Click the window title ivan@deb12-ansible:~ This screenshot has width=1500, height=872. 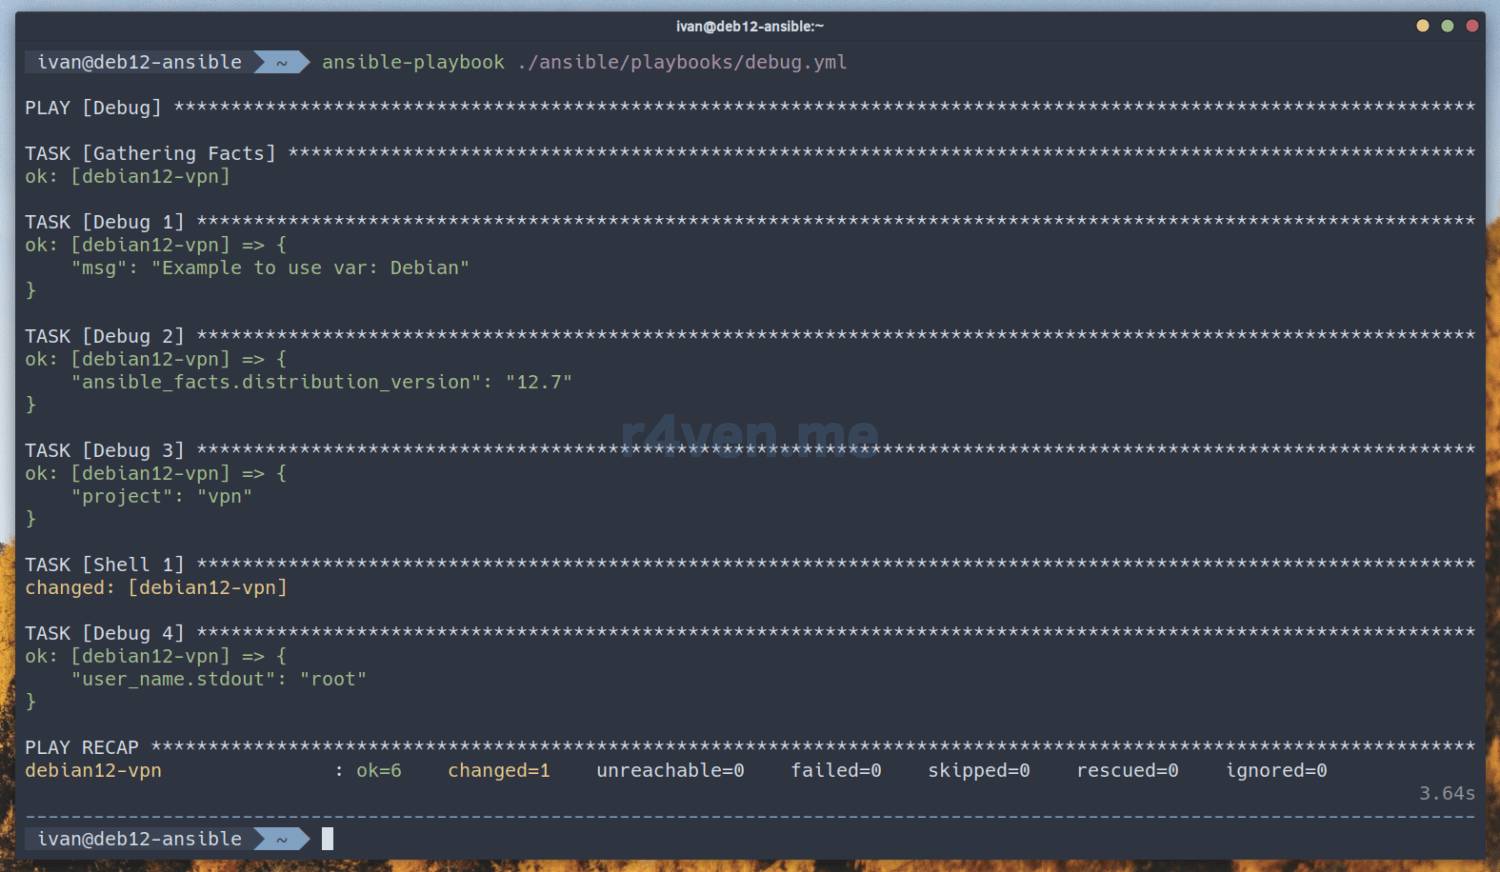[x=749, y=26]
